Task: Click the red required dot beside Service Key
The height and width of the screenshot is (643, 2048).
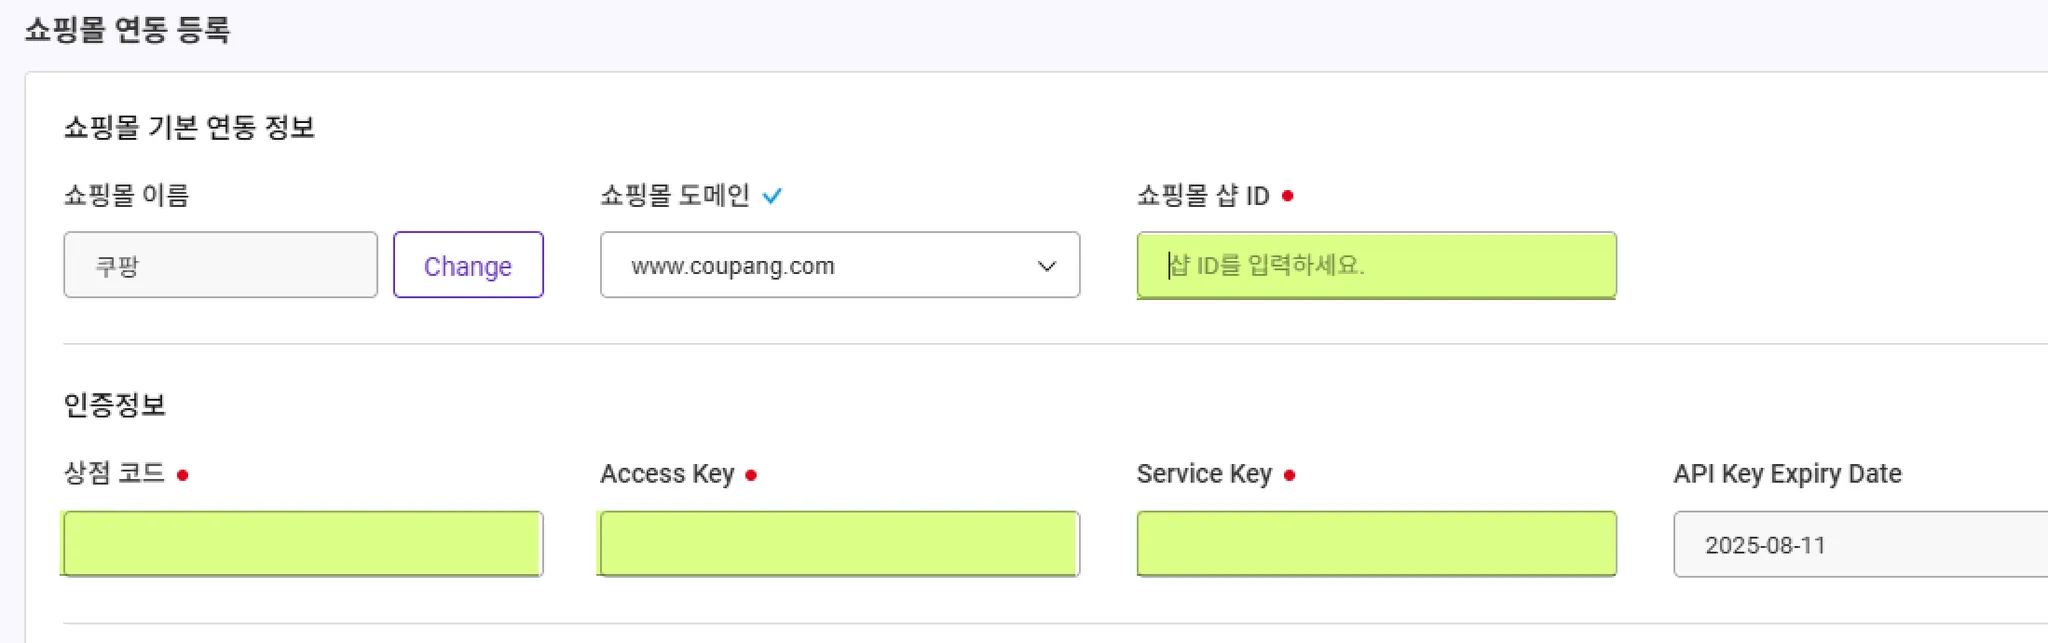Action: pos(1290,475)
